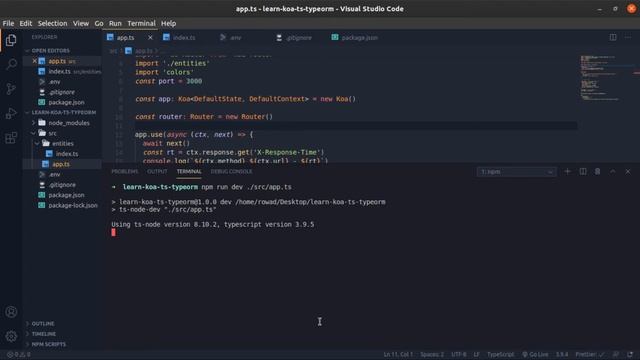Open the Edit menu
640x360 pixels.
[x=25, y=23]
